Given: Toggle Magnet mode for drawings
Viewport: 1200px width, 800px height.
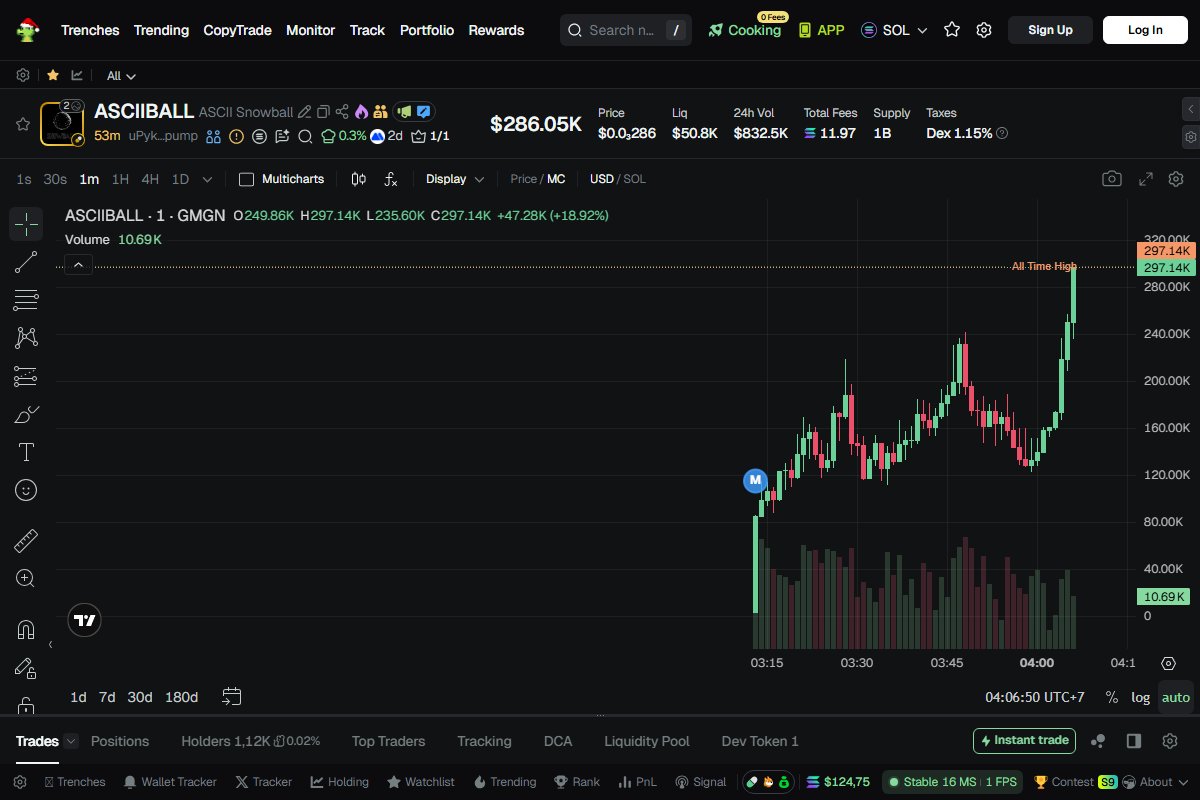Looking at the screenshot, I should (26, 630).
